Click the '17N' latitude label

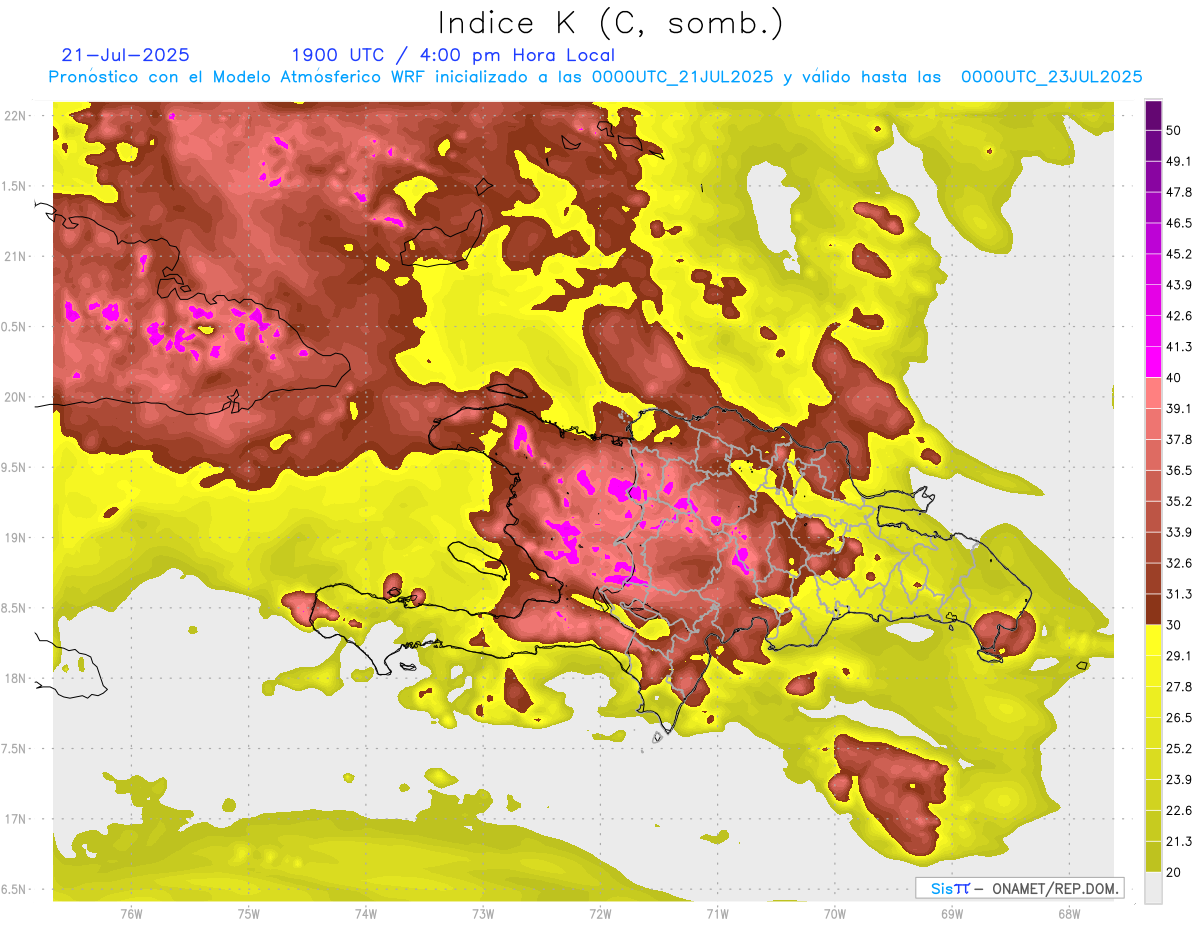(14, 819)
